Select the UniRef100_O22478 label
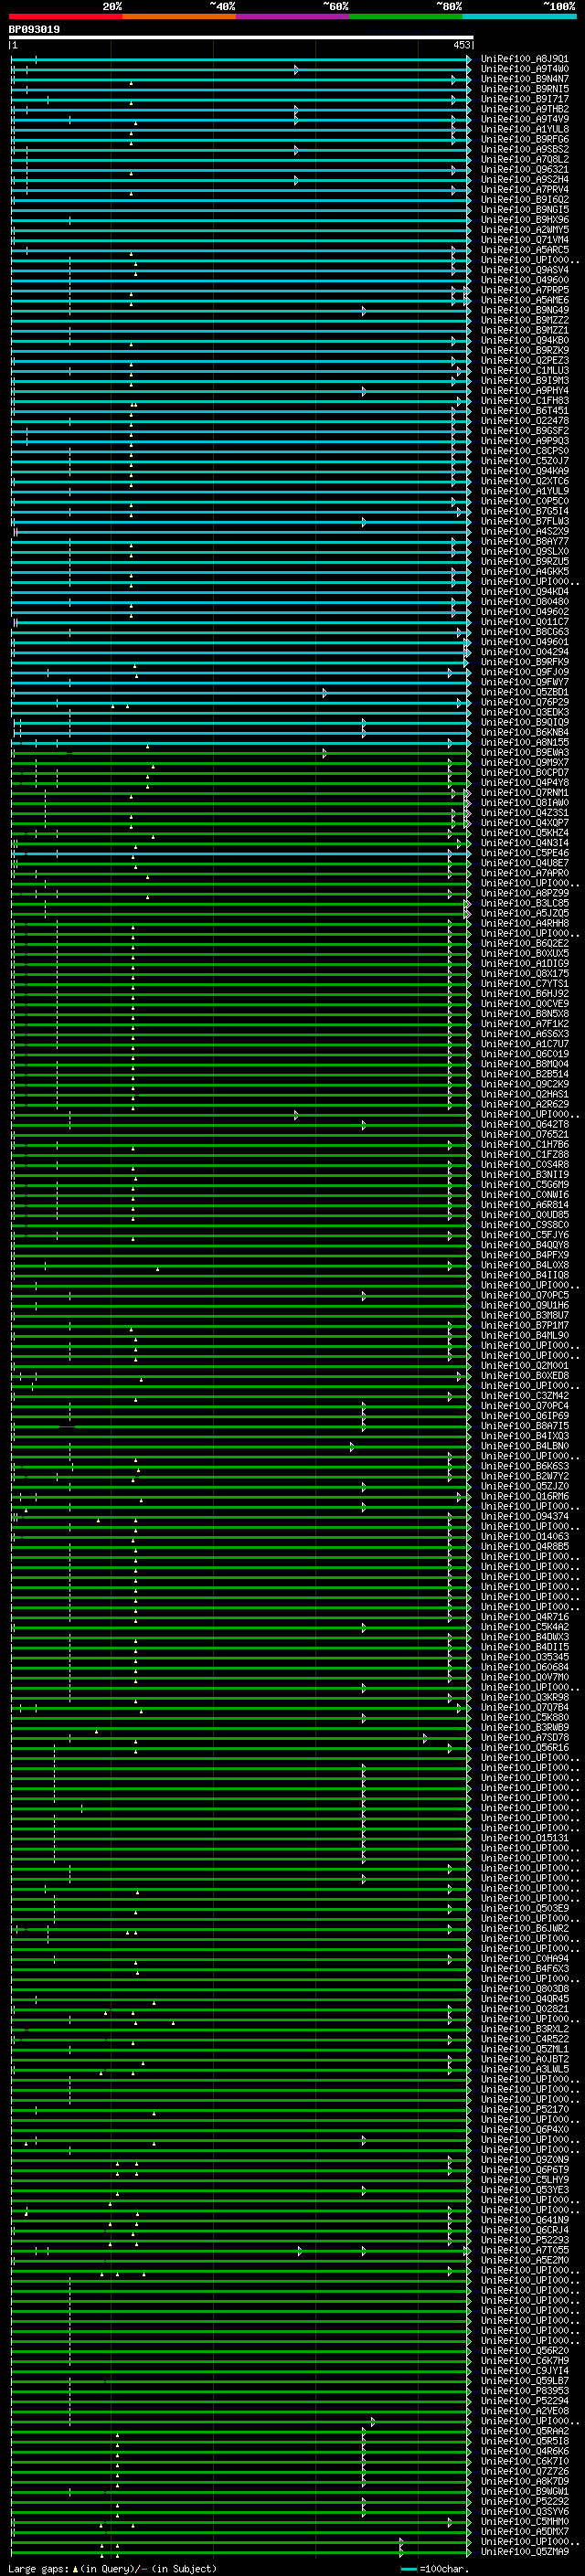Screen dimensions: 585x2576 525,421
